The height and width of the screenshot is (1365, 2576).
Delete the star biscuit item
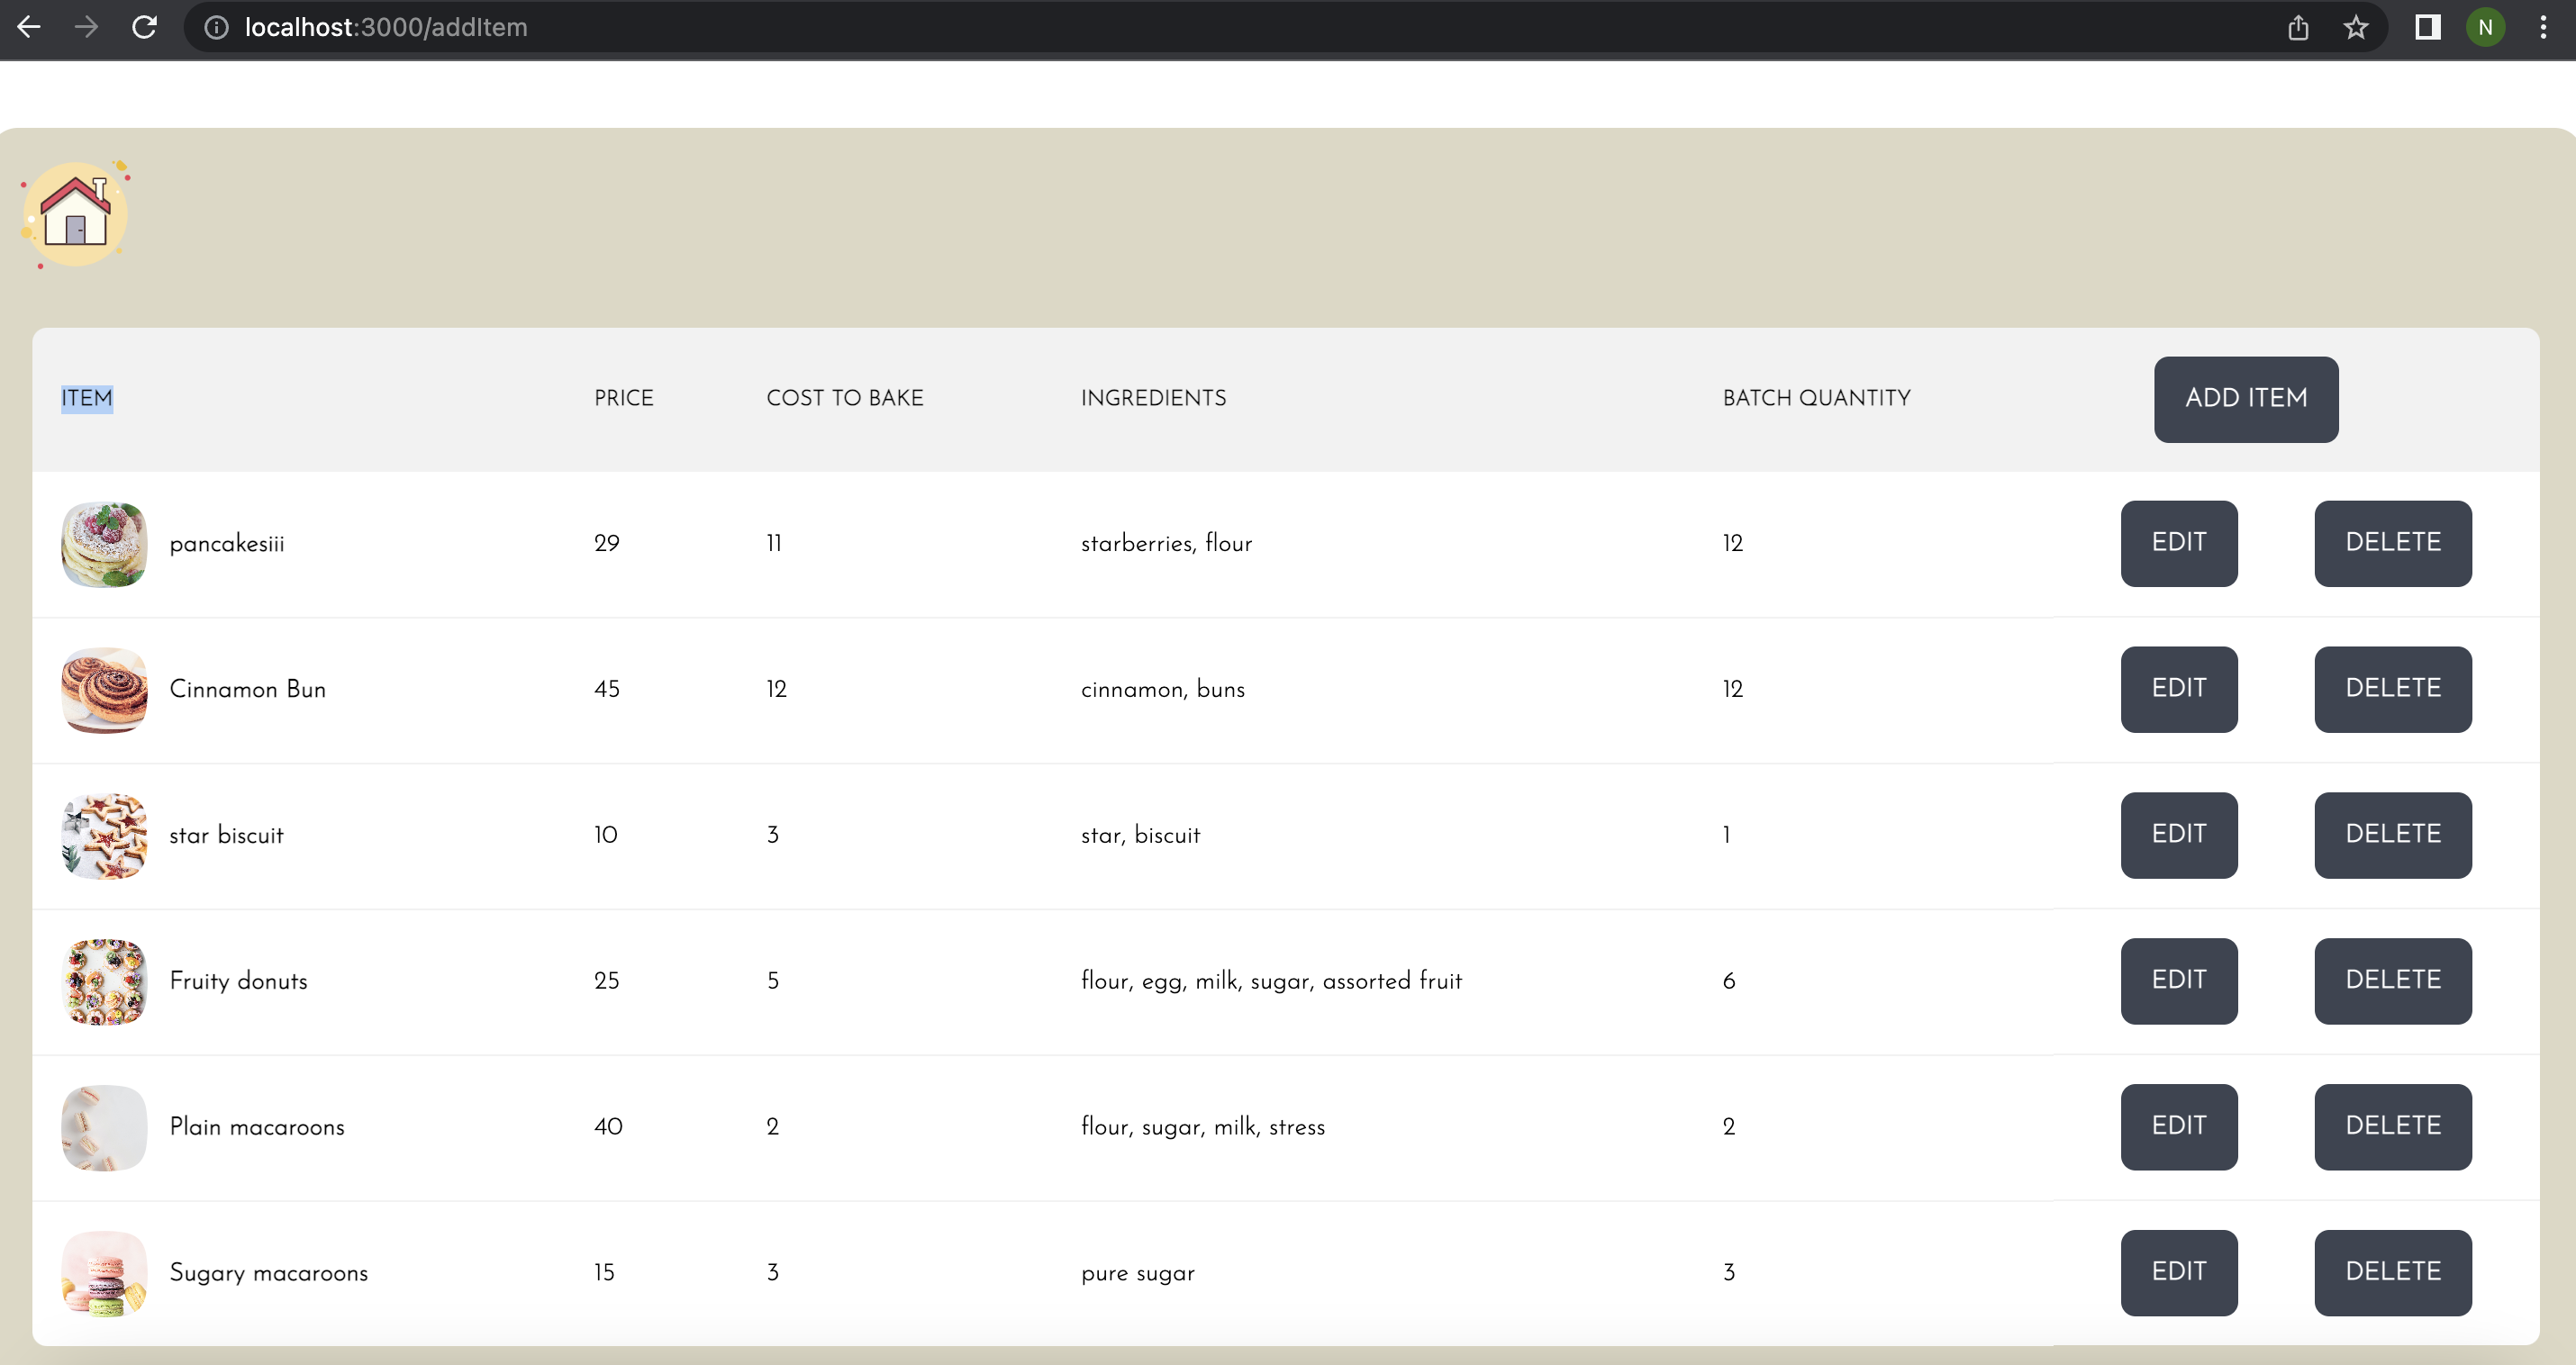point(2393,835)
